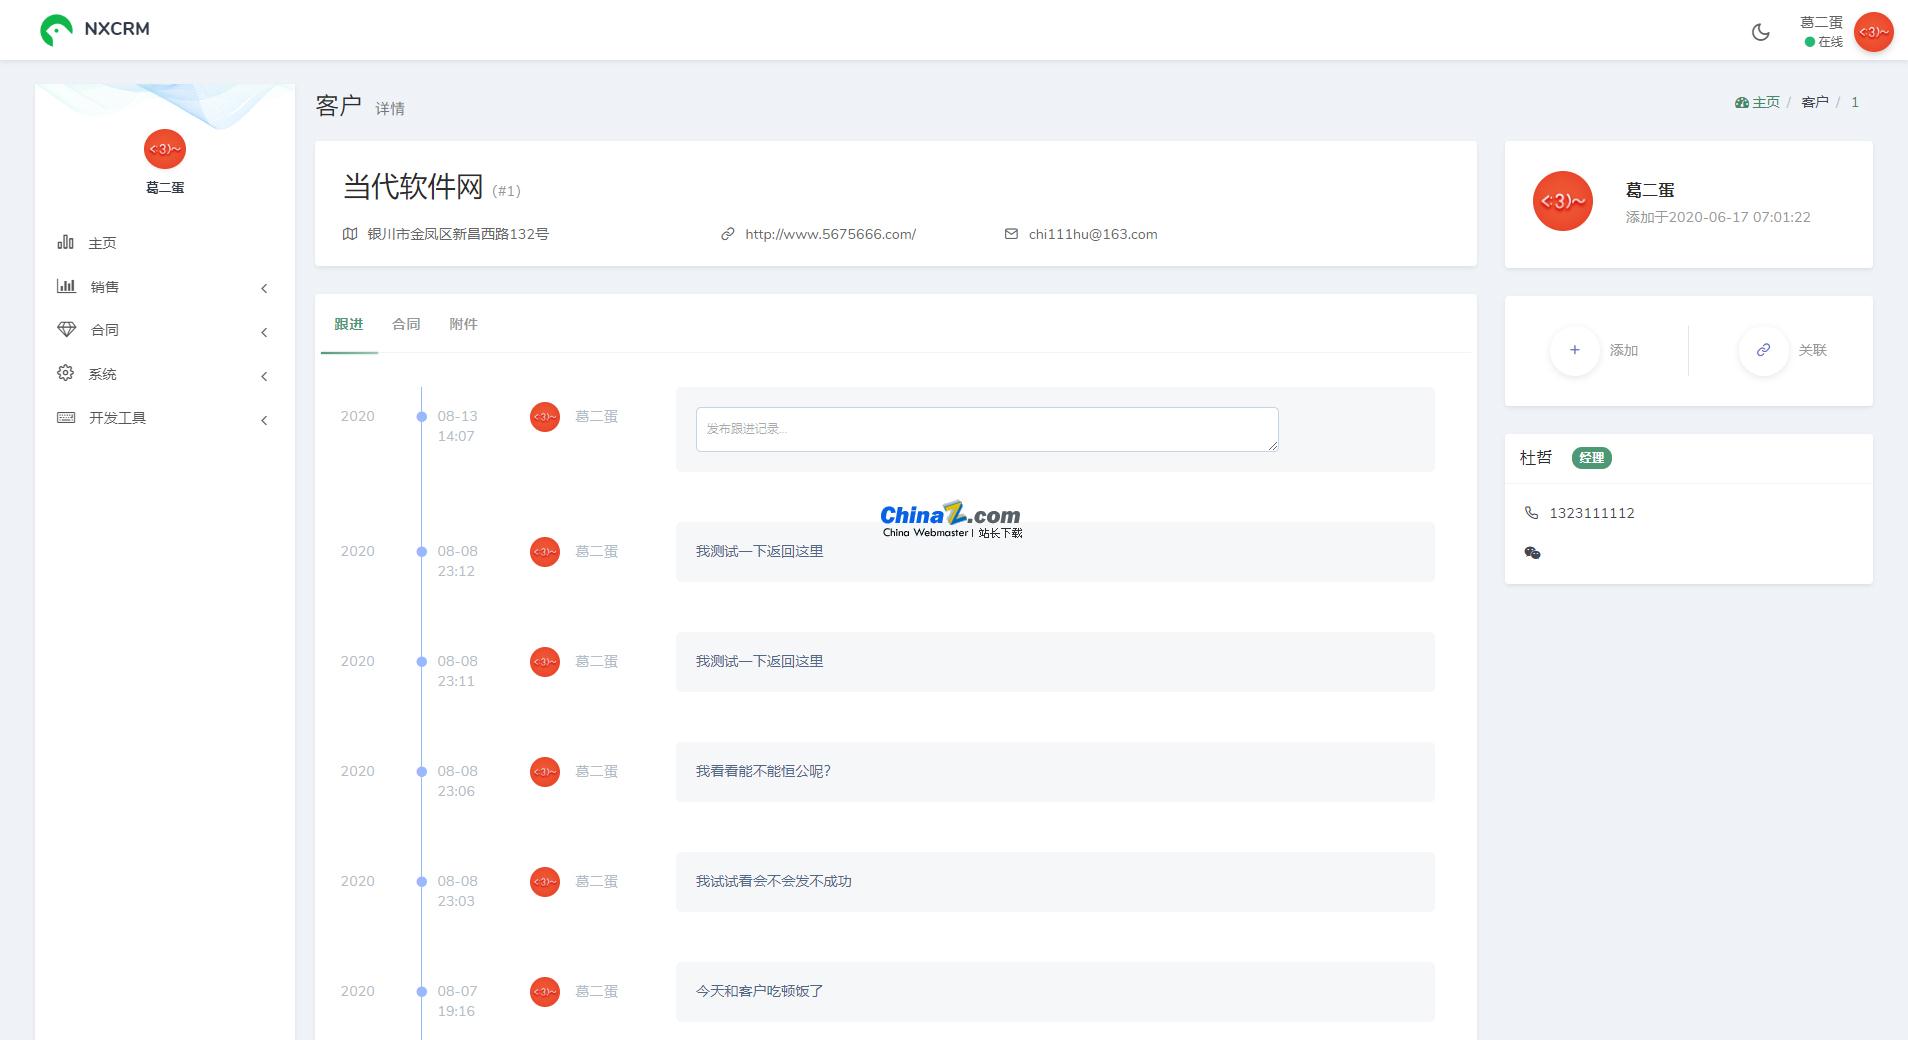Click the link icon to associate contact
Screen dimensions: 1908x1040
tap(1763, 350)
